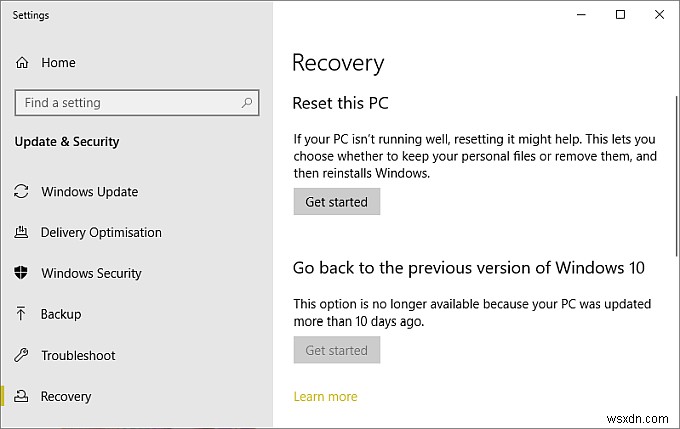Click the Home house icon
680x429 pixels.
tap(22, 63)
